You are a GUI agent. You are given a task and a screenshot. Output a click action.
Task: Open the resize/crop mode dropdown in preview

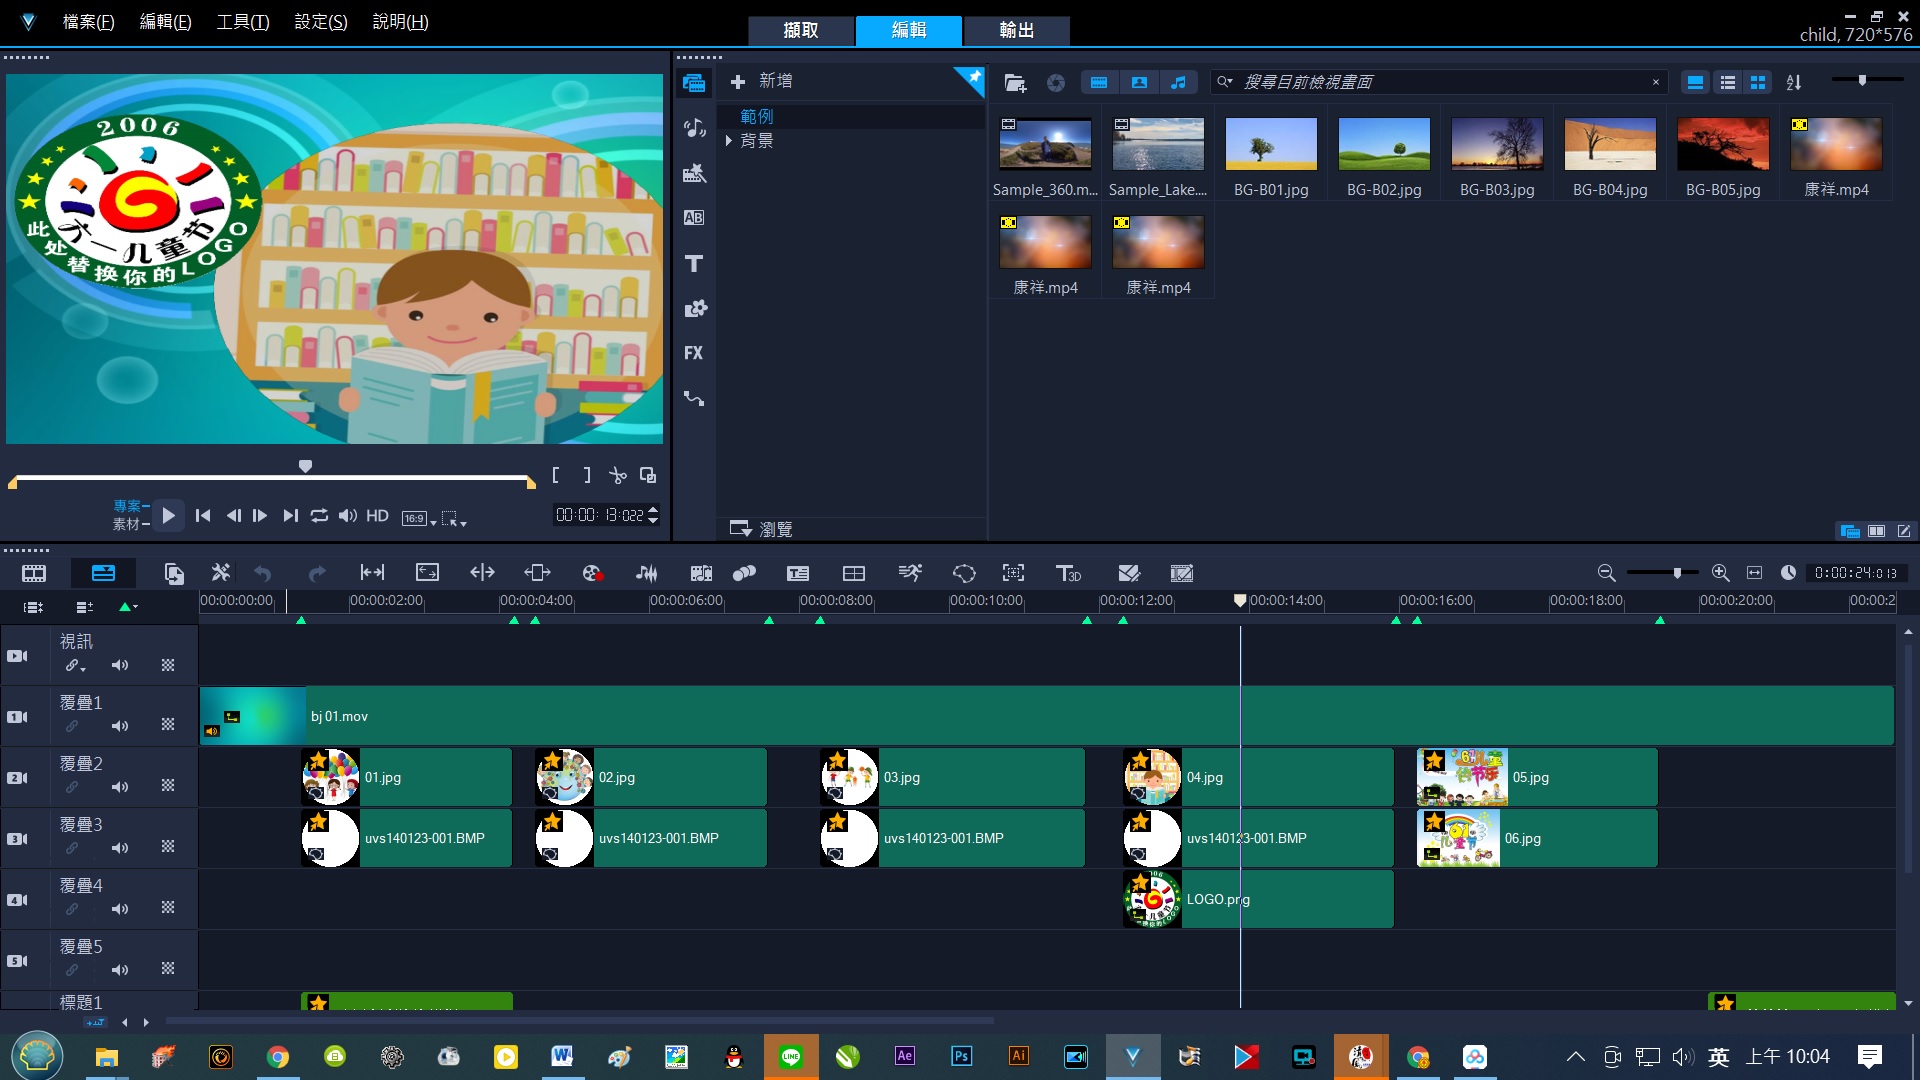[x=455, y=518]
